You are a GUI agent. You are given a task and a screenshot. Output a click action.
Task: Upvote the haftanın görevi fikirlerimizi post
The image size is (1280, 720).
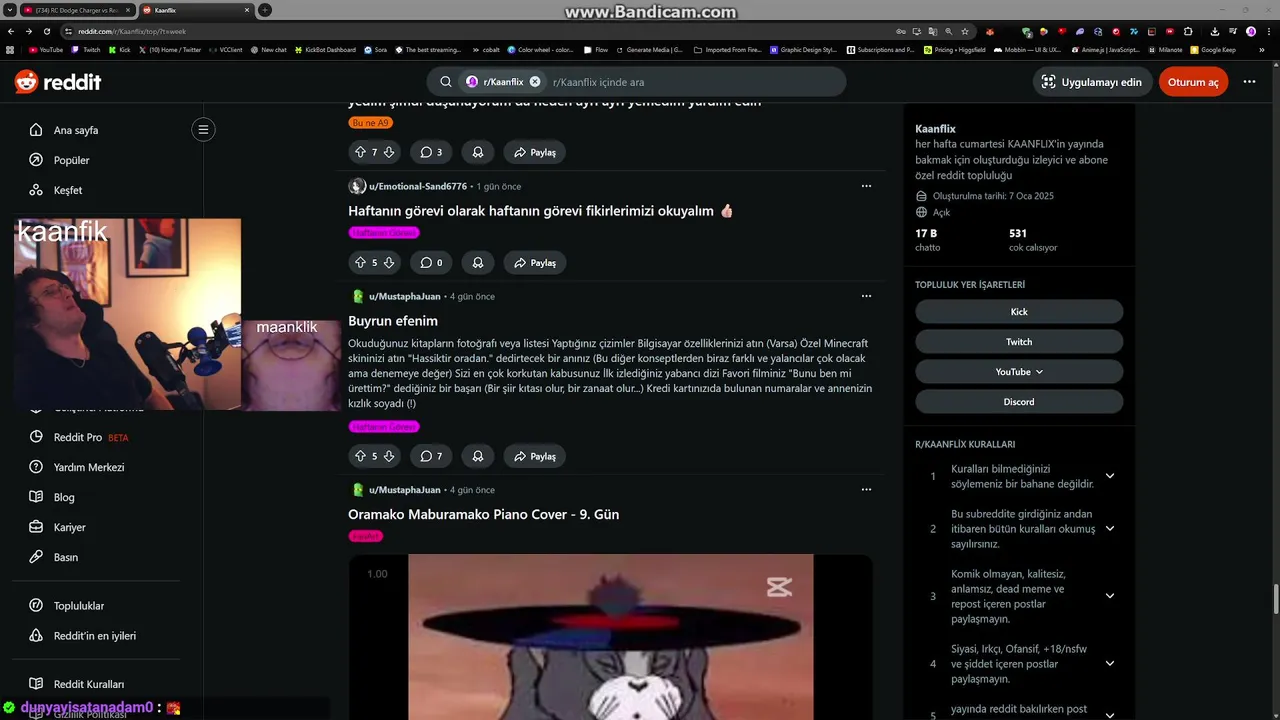pos(360,262)
